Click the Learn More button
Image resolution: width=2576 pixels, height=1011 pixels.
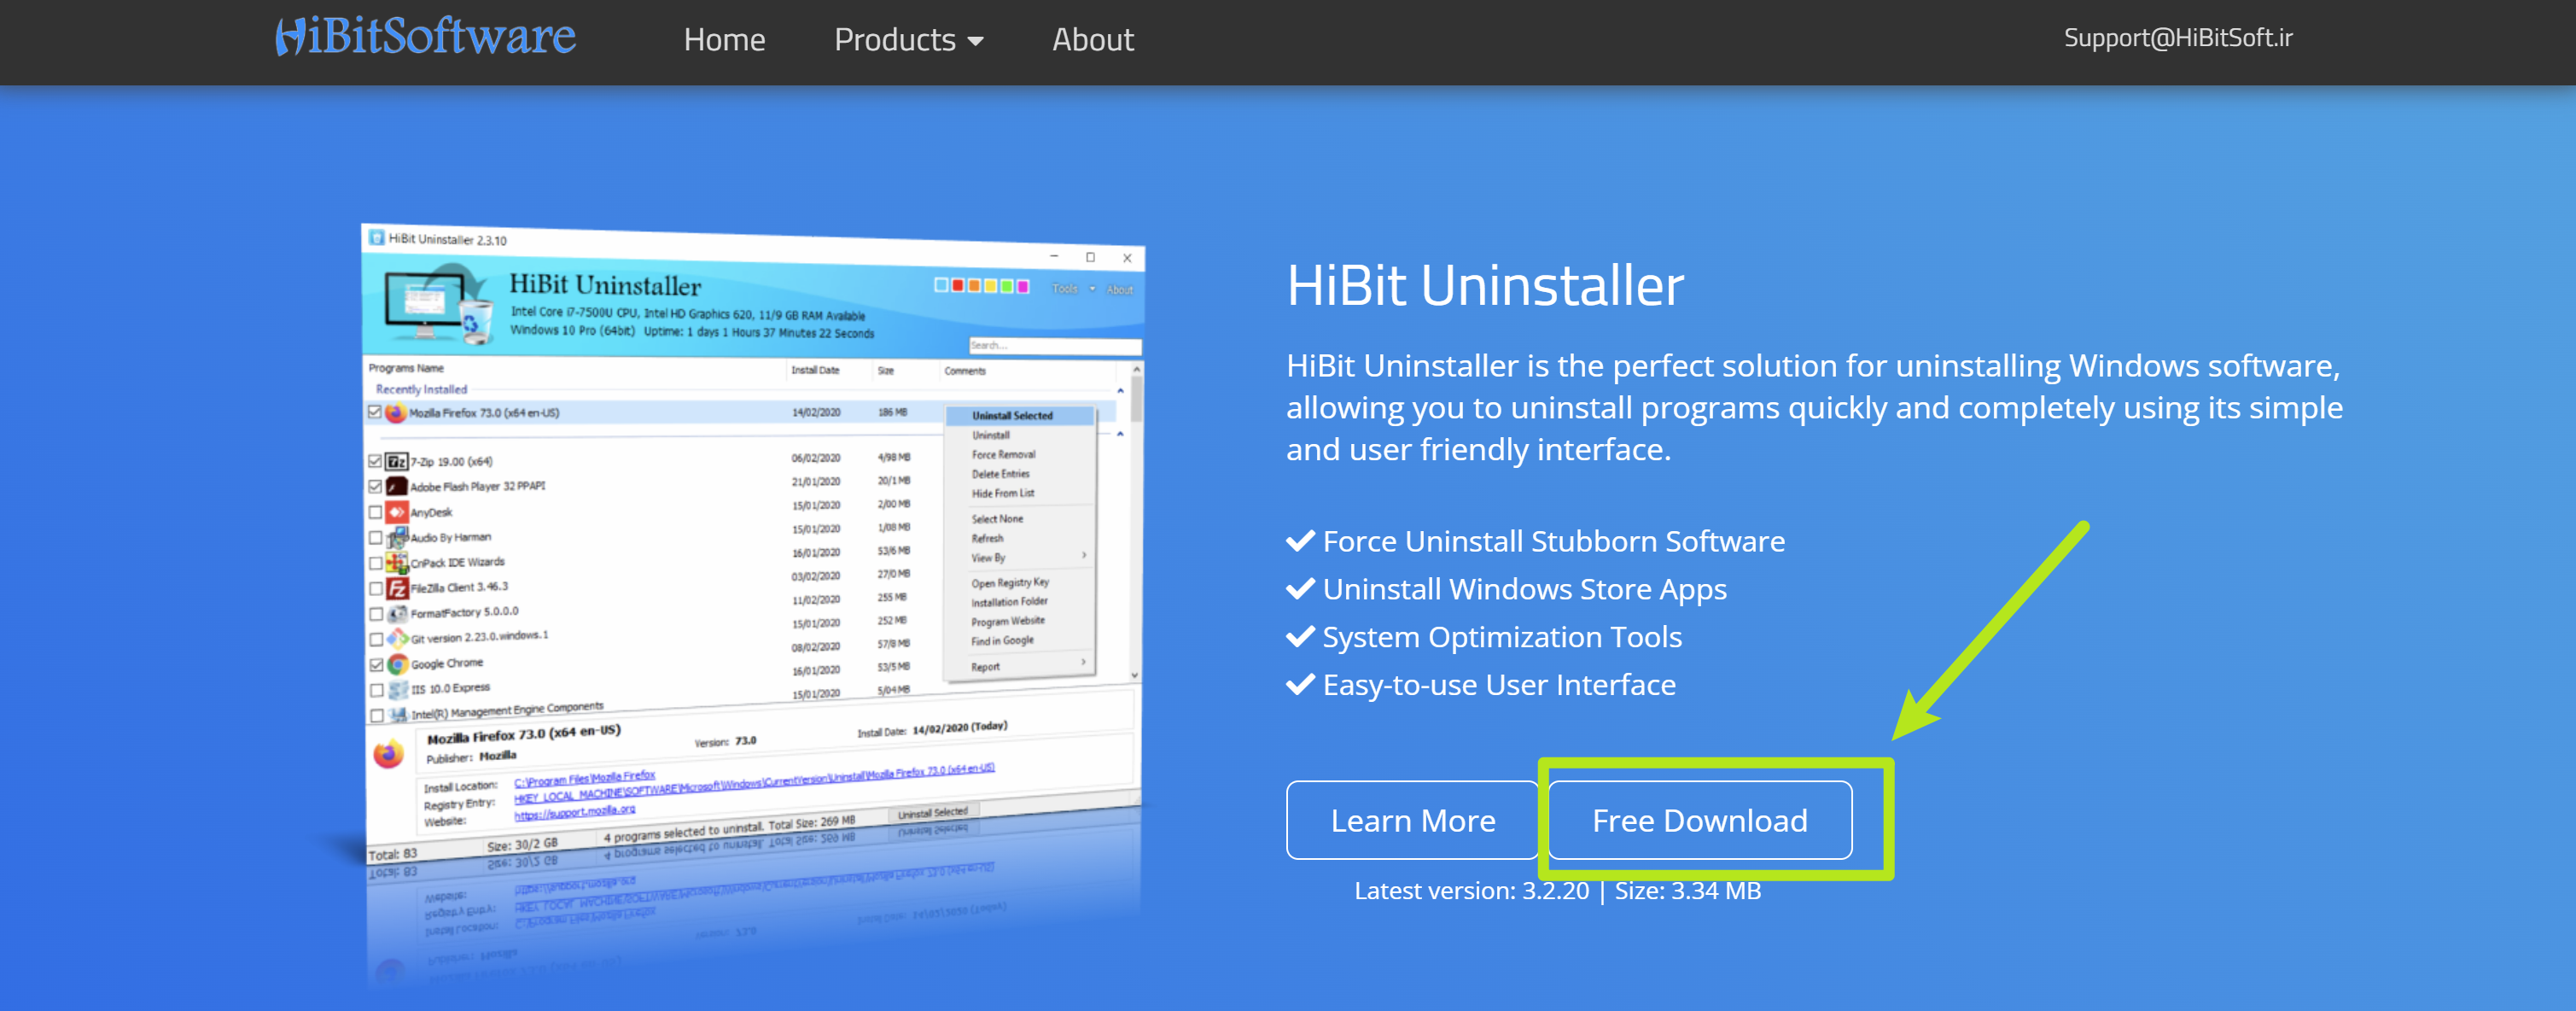point(1412,820)
